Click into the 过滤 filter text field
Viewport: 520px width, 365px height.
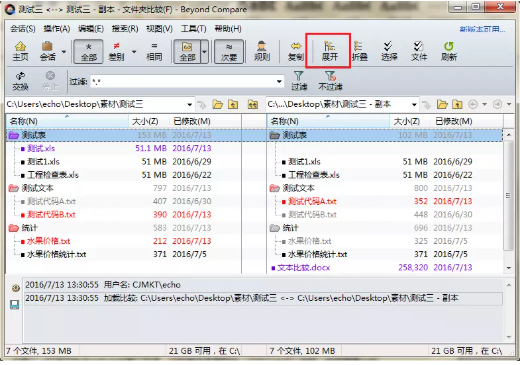pyautogui.click(x=182, y=81)
